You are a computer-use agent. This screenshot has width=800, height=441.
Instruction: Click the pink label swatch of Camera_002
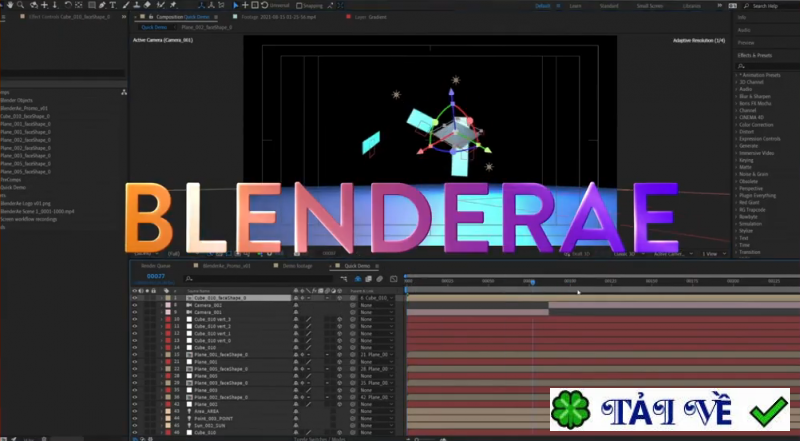(168, 305)
